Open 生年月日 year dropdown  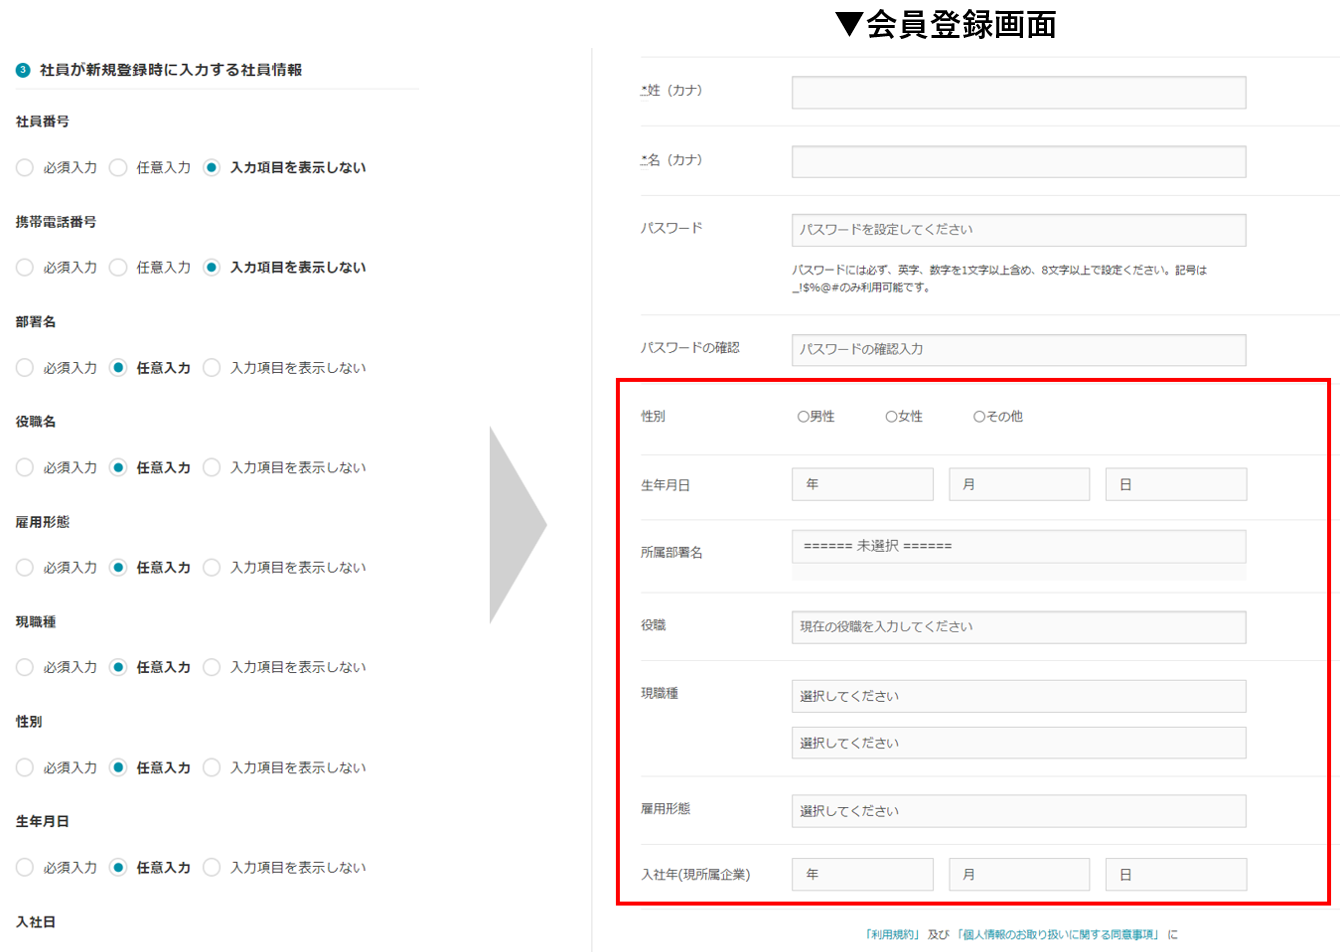point(862,485)
